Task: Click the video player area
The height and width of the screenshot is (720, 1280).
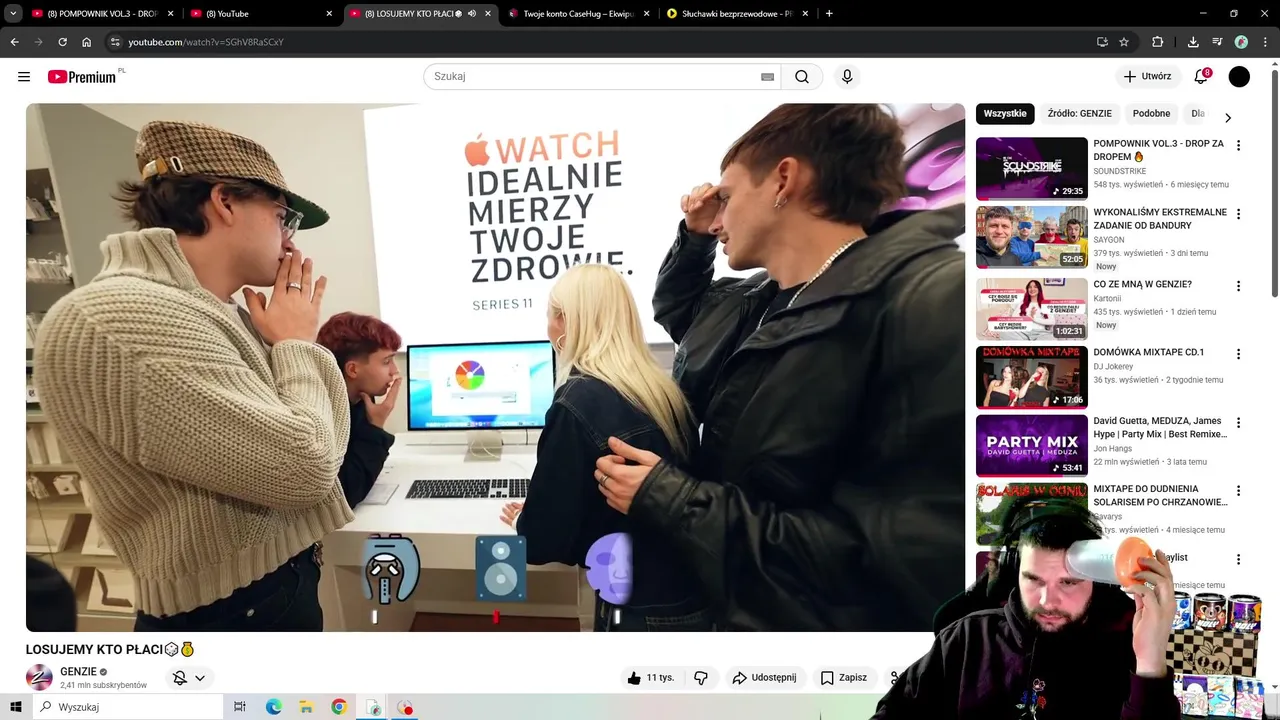Action: tap(495, 367)
